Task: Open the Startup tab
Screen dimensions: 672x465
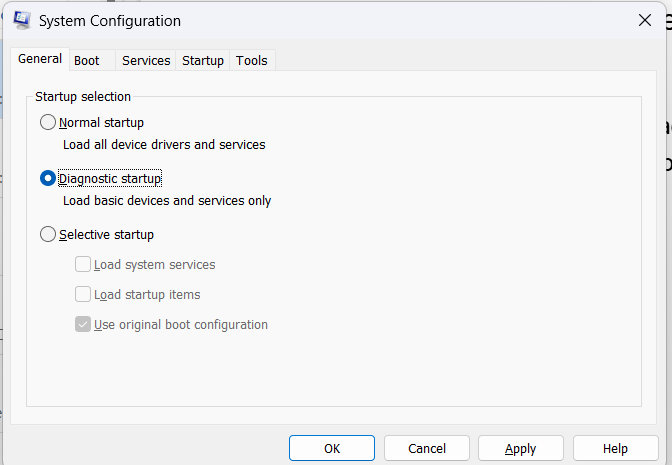Action: point(203,61)
